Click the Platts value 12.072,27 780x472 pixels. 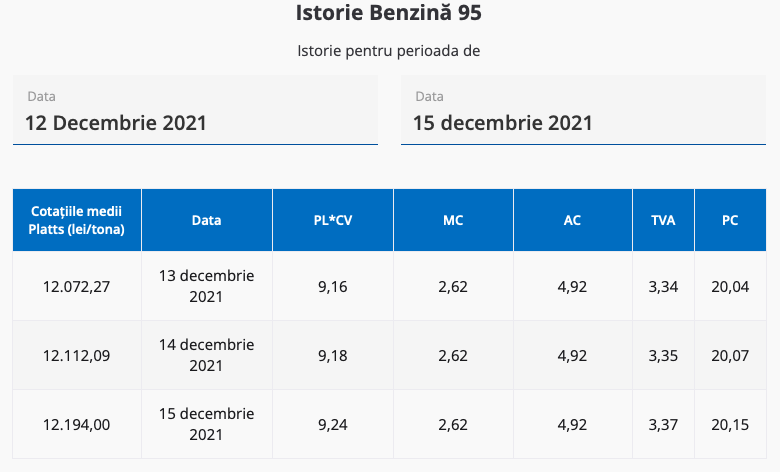click(77, 286)
